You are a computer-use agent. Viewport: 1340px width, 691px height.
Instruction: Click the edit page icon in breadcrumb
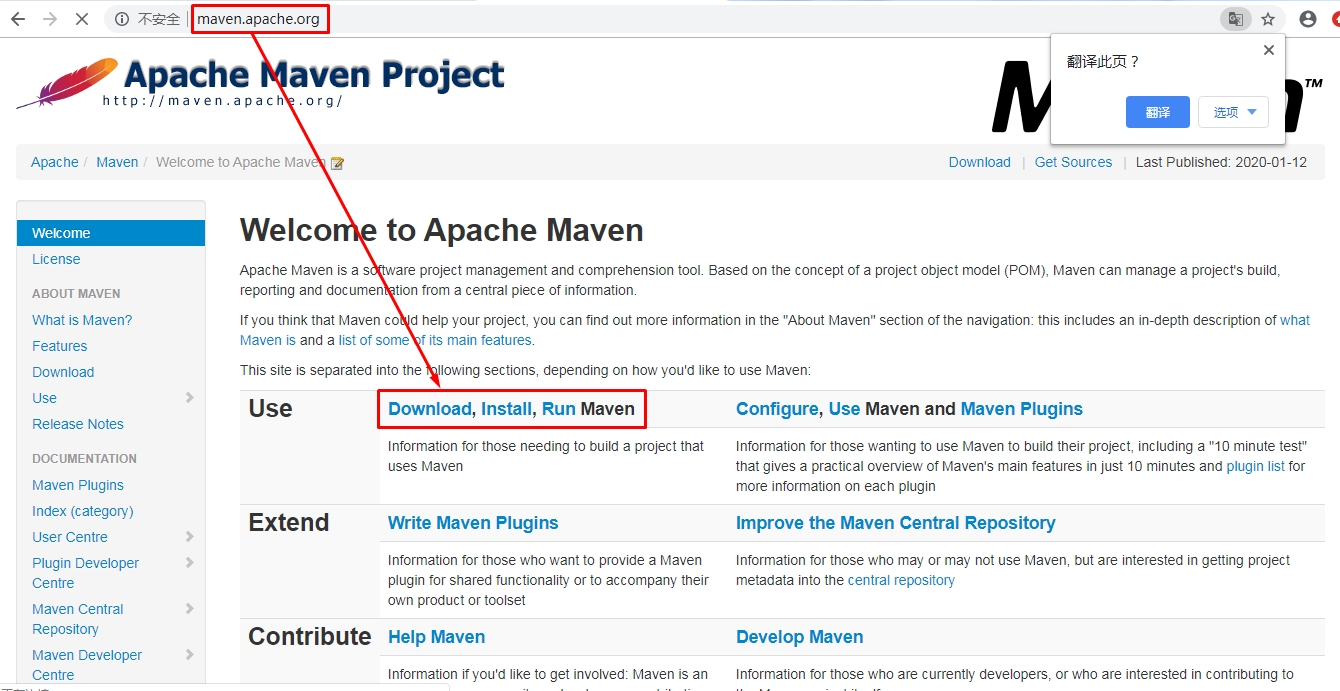pos(337,163)
